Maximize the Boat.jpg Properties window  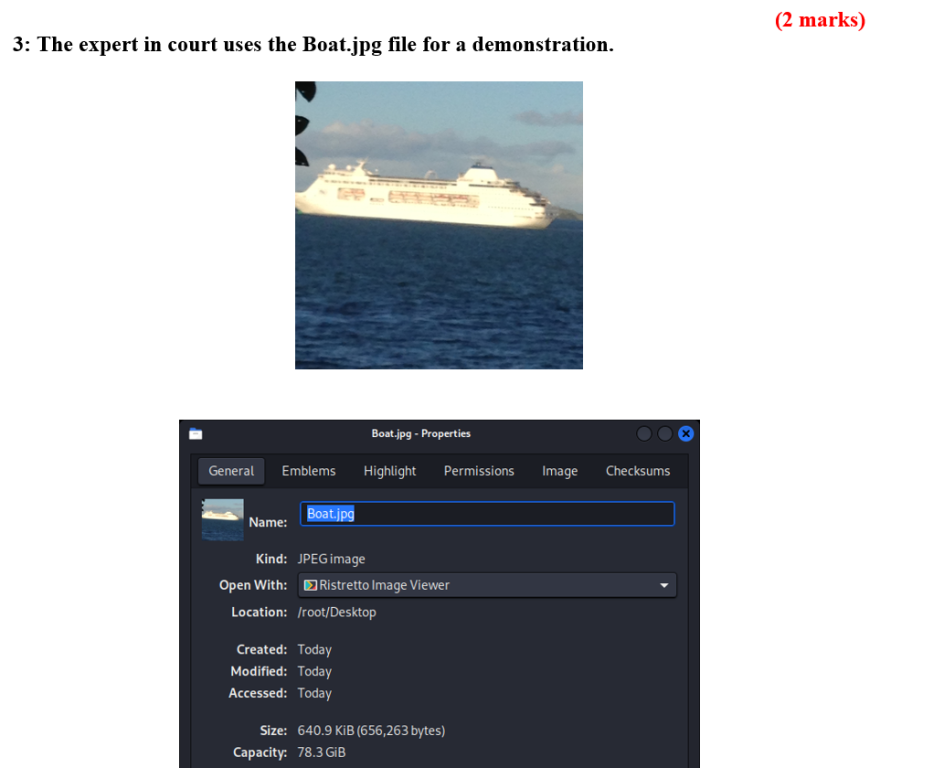click(665, 434)
